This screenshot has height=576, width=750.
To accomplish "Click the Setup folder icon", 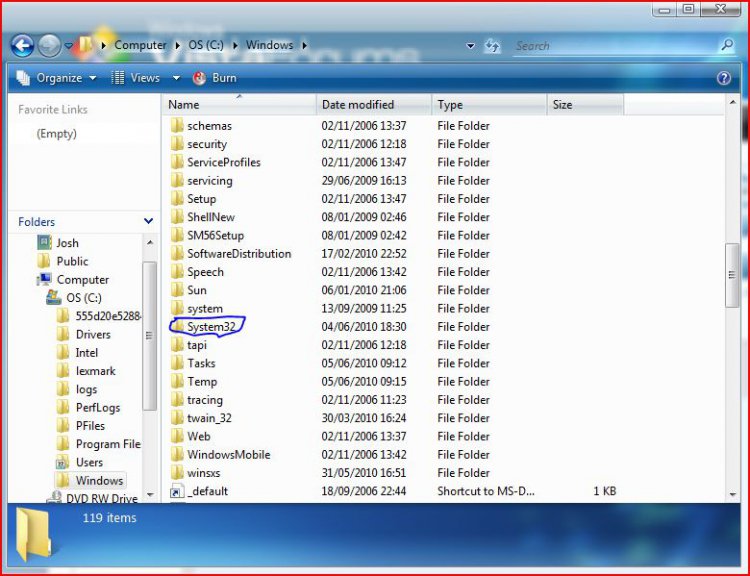I will [x=177, y=198].
